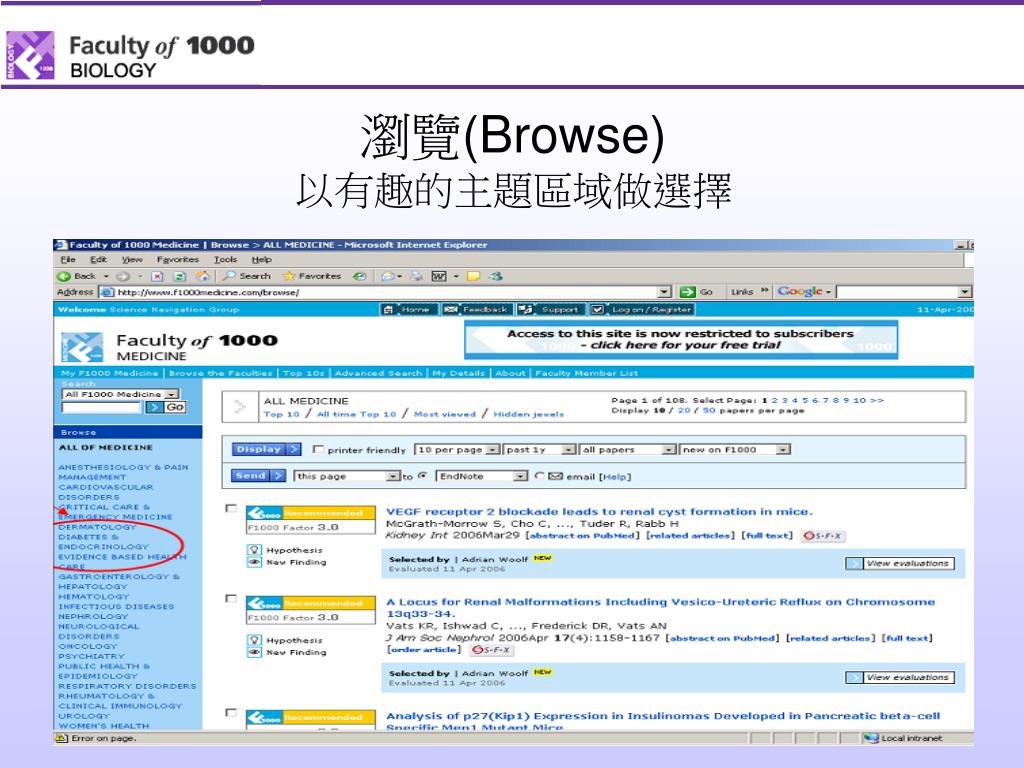Click in the sidebar search text field
1024x768 pixels.
pyautogui.click(x=101, y=407)
